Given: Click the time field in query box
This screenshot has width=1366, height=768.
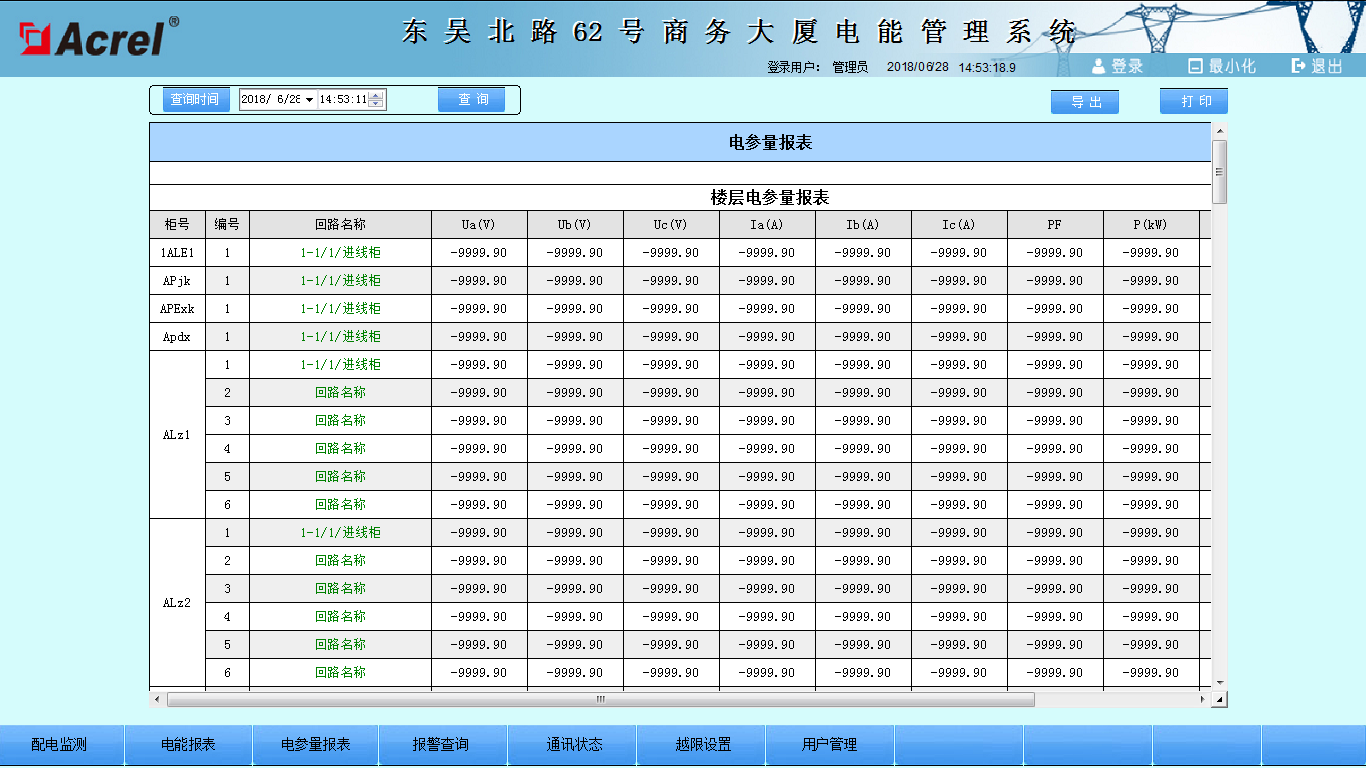Looking at the screenshot, I should [342, 100].
